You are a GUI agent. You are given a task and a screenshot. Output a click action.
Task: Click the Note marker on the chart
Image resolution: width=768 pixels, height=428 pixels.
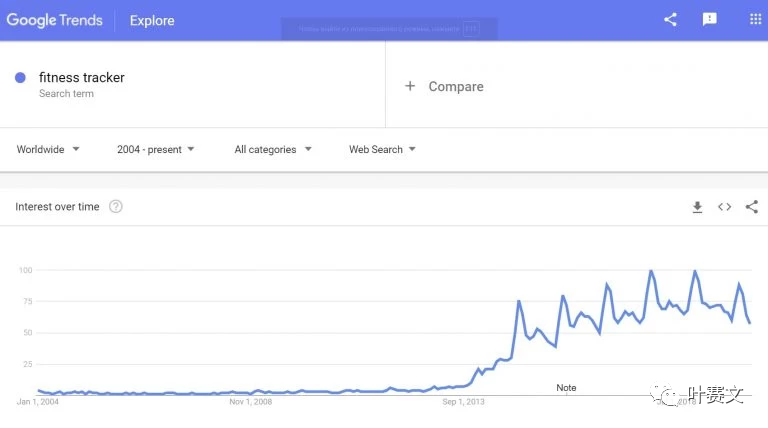tap(566, 388)
